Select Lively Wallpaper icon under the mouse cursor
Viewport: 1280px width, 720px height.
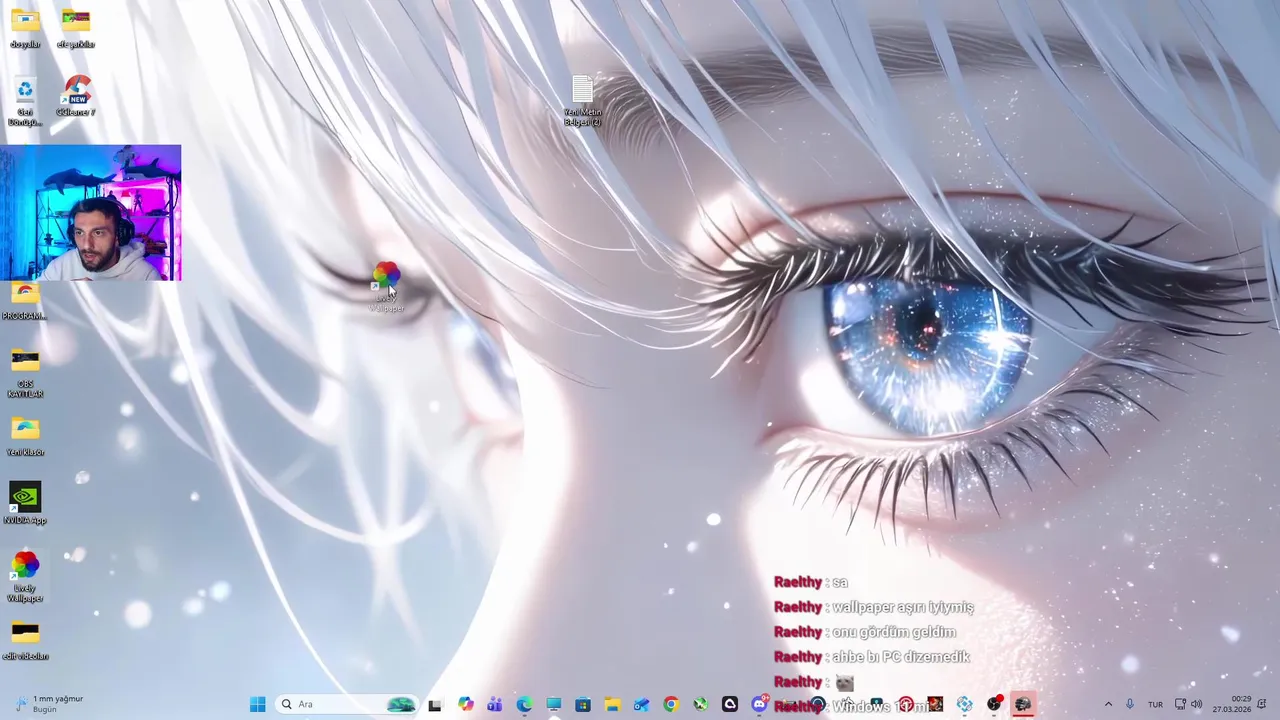click(386, 287)
